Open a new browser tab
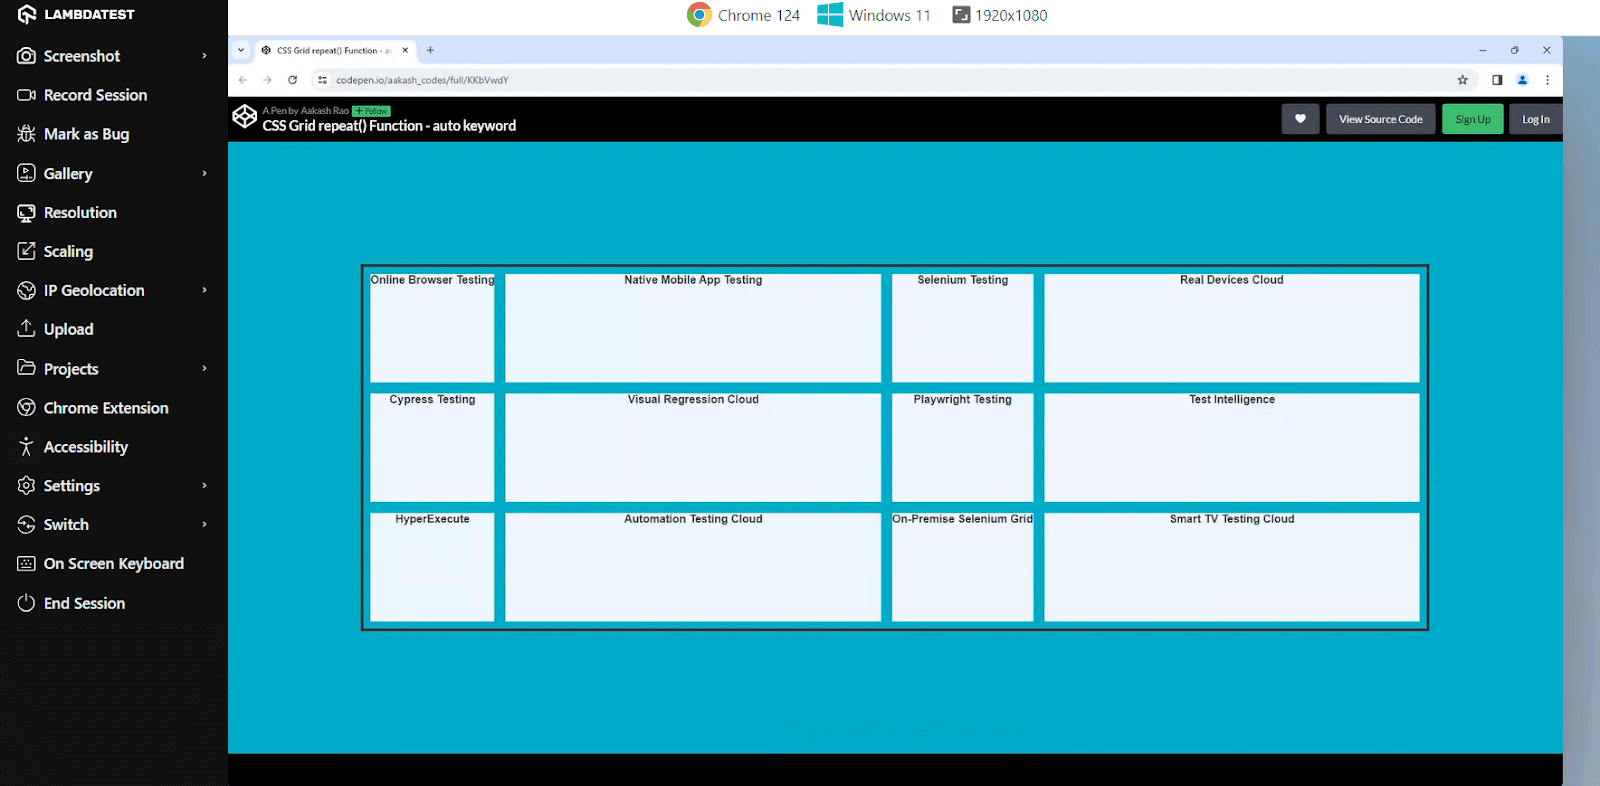 [x=430, y=50]
